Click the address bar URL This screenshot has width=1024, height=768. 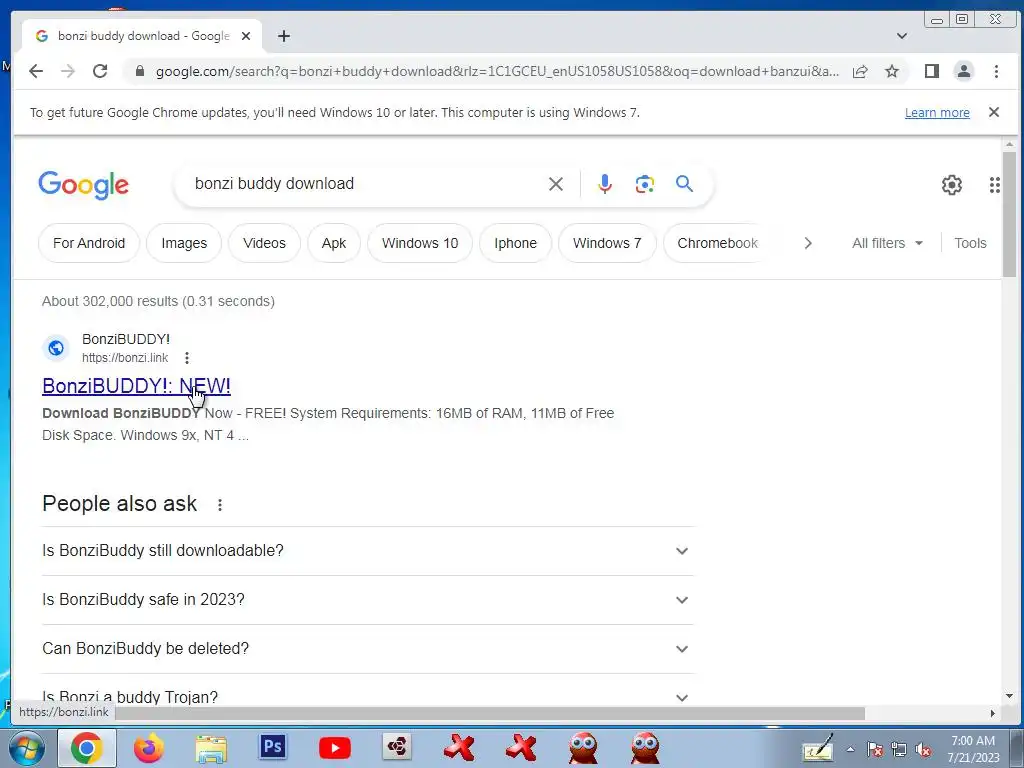497,71
